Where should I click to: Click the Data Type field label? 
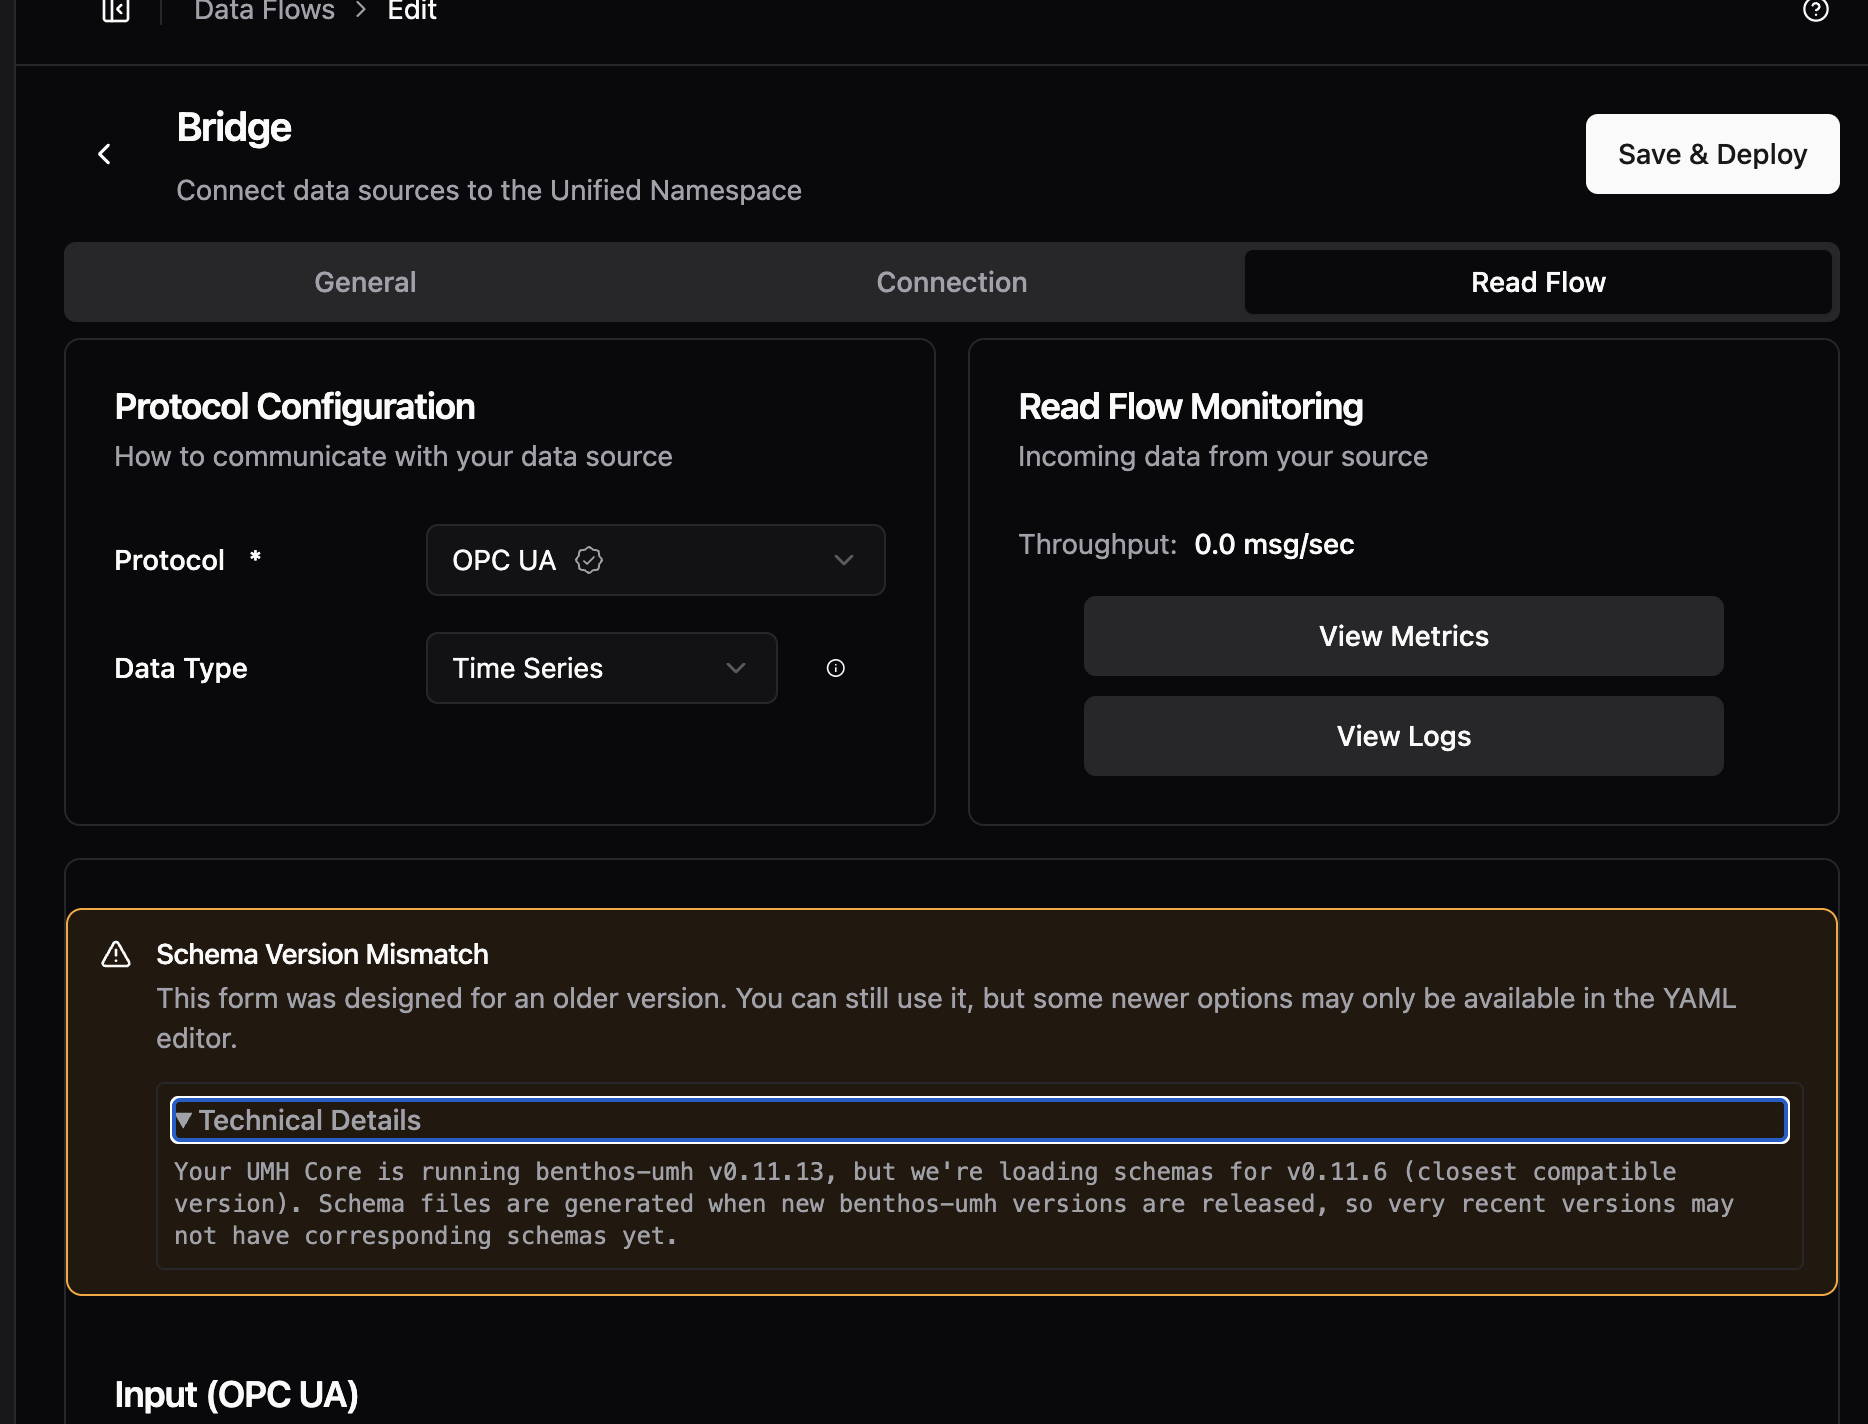[x=181, y=668]
